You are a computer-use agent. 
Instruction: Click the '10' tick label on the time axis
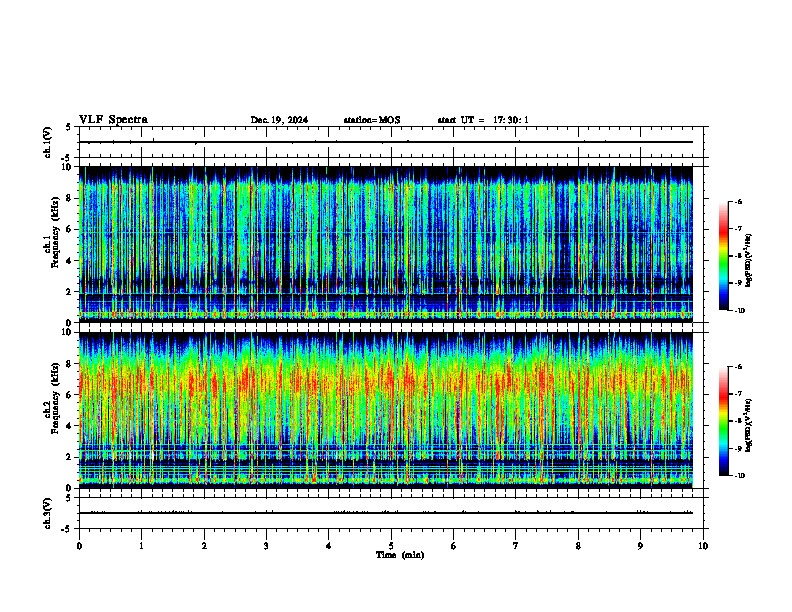coord(703,546)
